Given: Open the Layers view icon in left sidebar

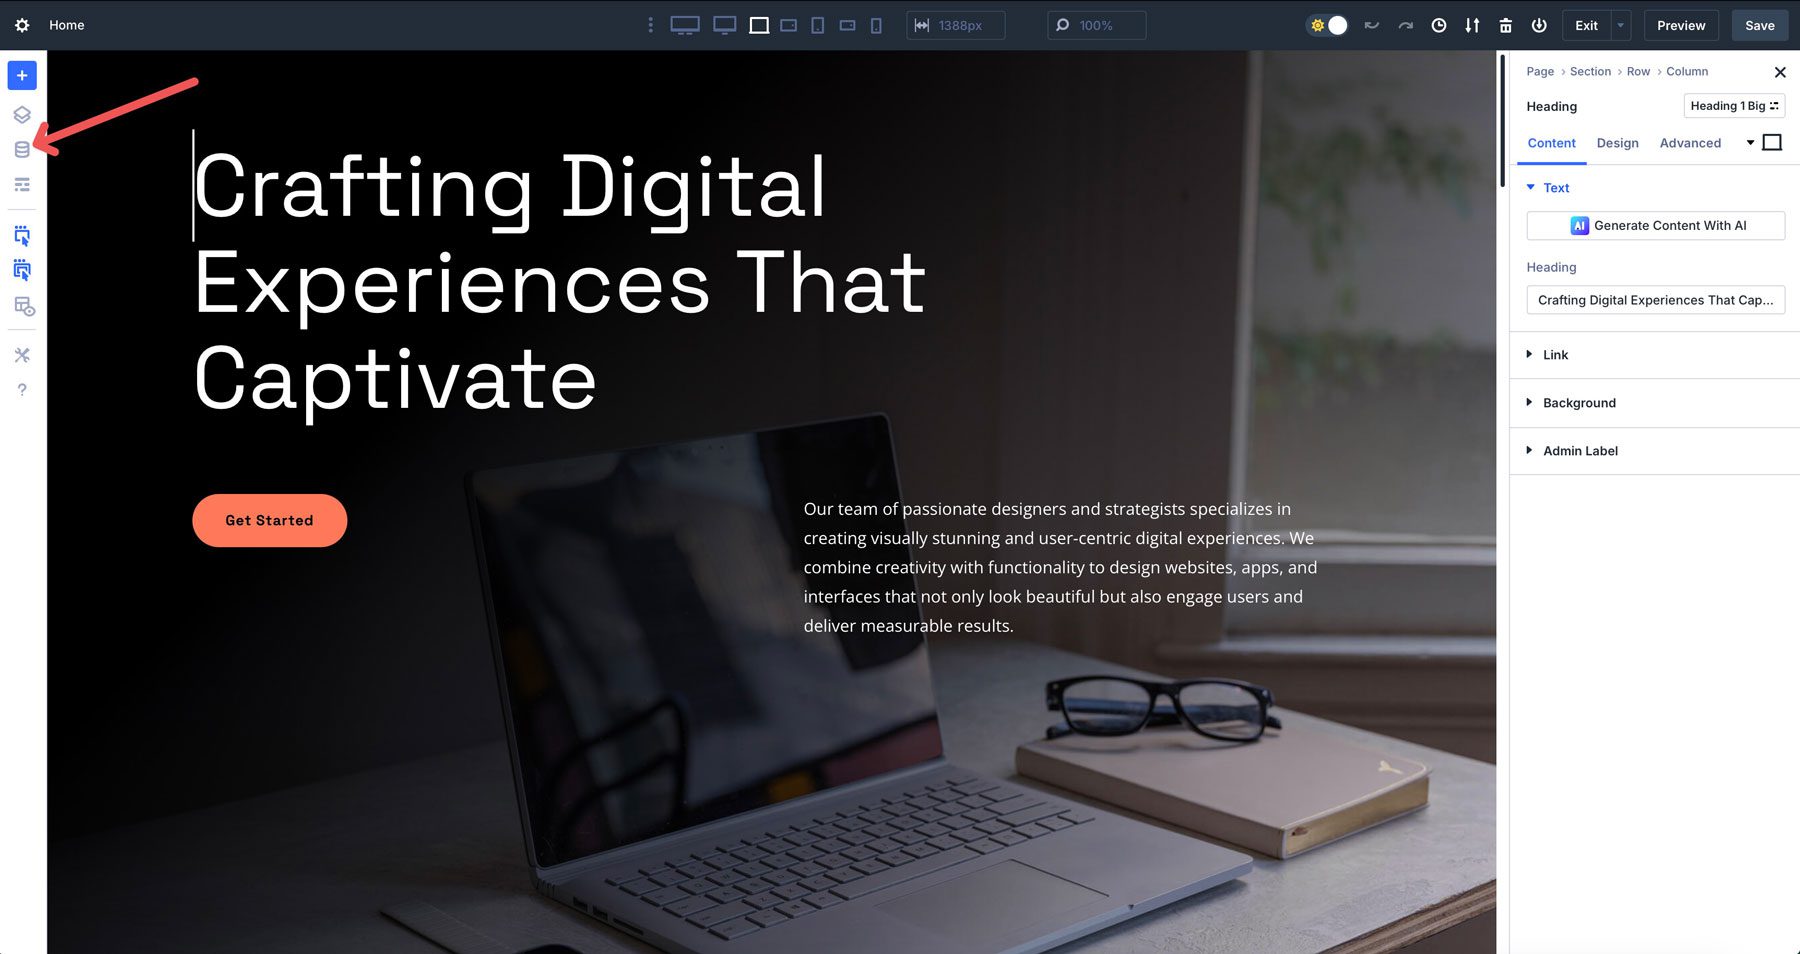Looking at the screenshot, I should pos(21,113).
